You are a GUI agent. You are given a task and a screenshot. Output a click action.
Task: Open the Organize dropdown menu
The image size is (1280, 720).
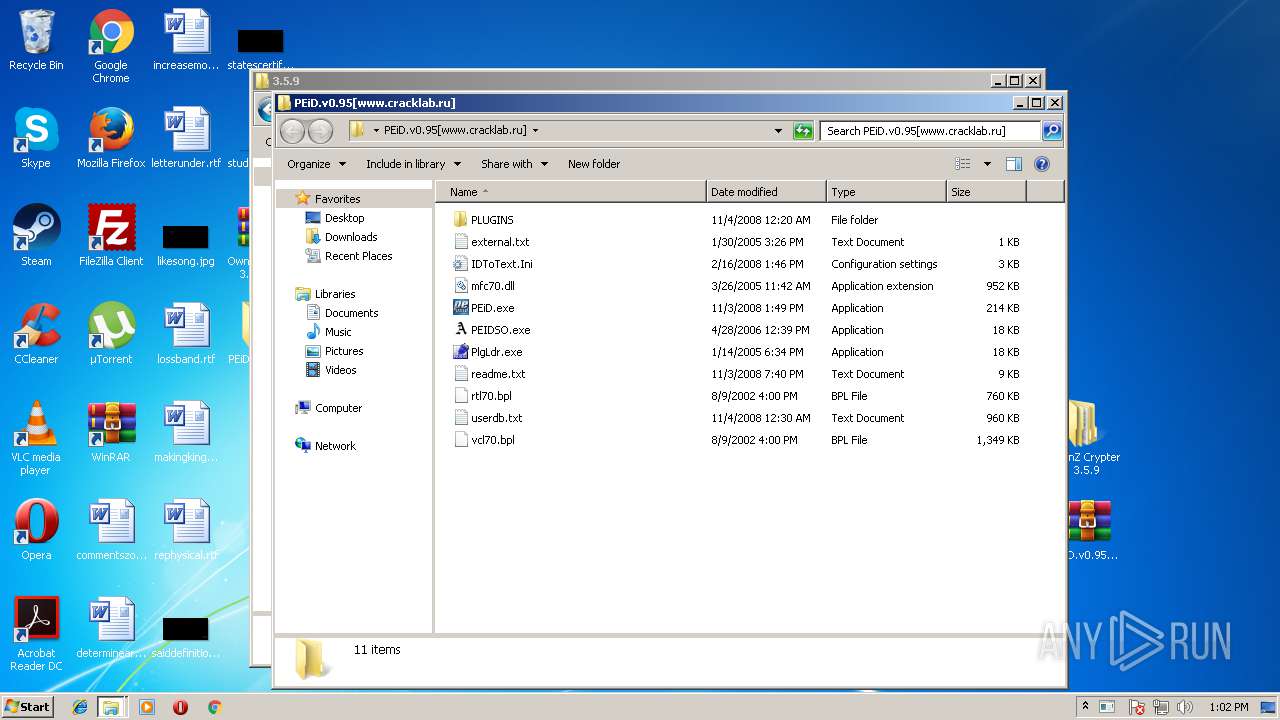click(x=316, y=164)
